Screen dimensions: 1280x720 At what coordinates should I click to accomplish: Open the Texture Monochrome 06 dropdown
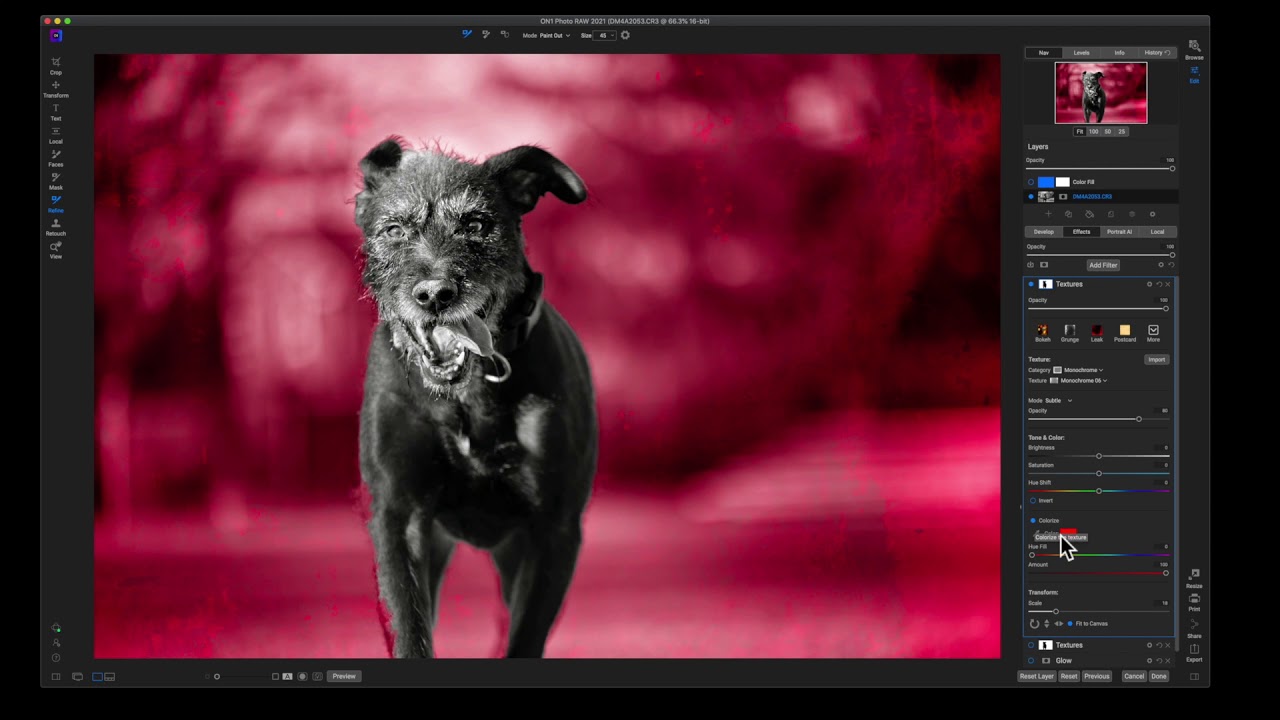pos(1078,380)
